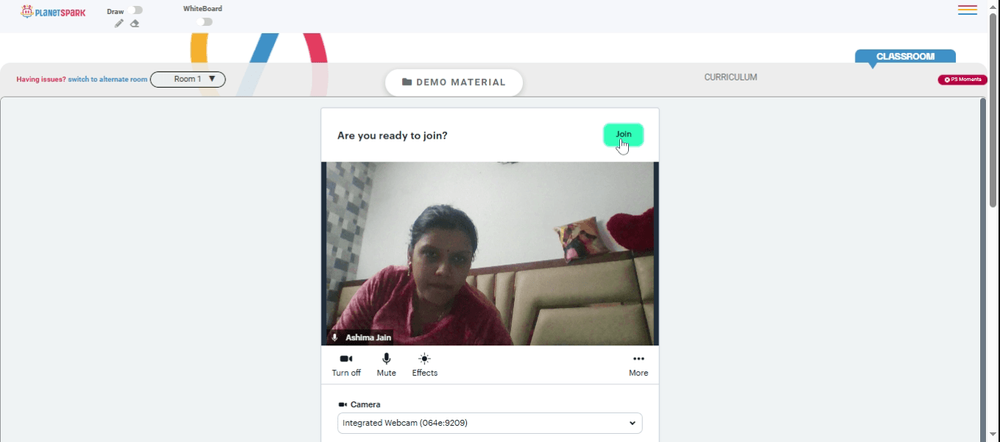Click the Join button
This screenshot has width=1000, height=442.
623,135
